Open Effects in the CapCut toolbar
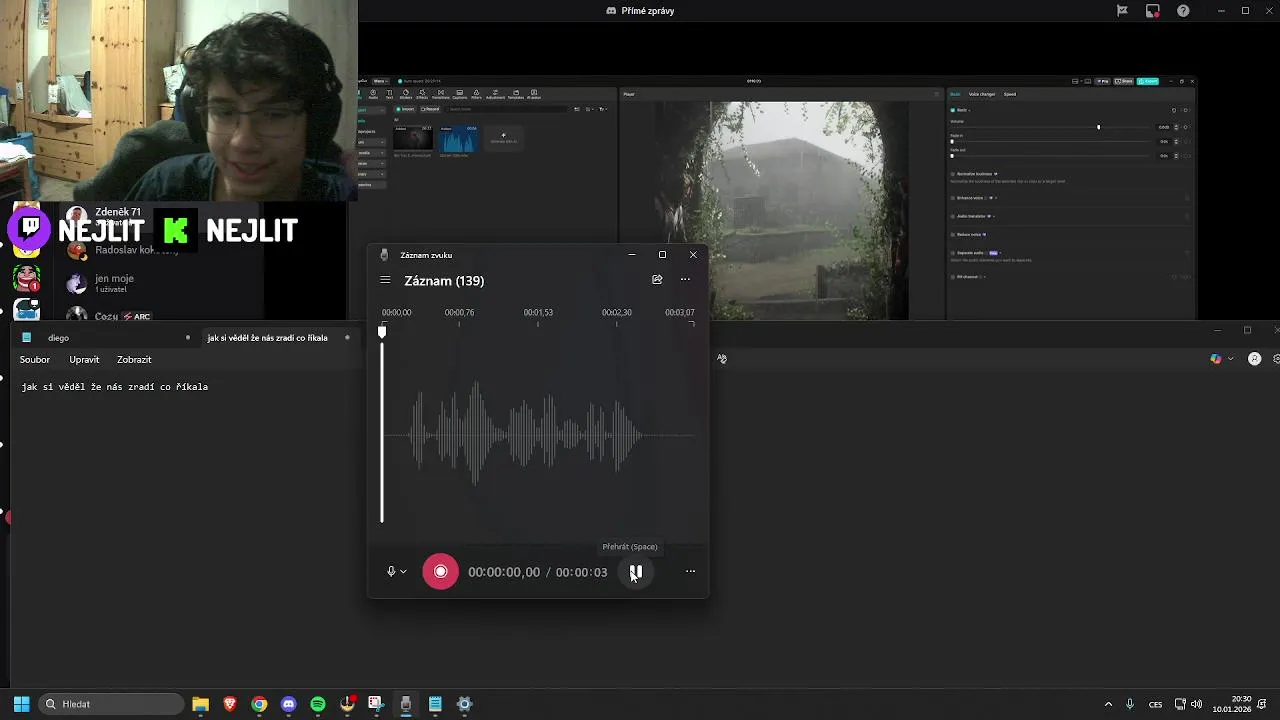This screenshot has width=1280, height=720. pyautogui.click(x=422, y=94)
